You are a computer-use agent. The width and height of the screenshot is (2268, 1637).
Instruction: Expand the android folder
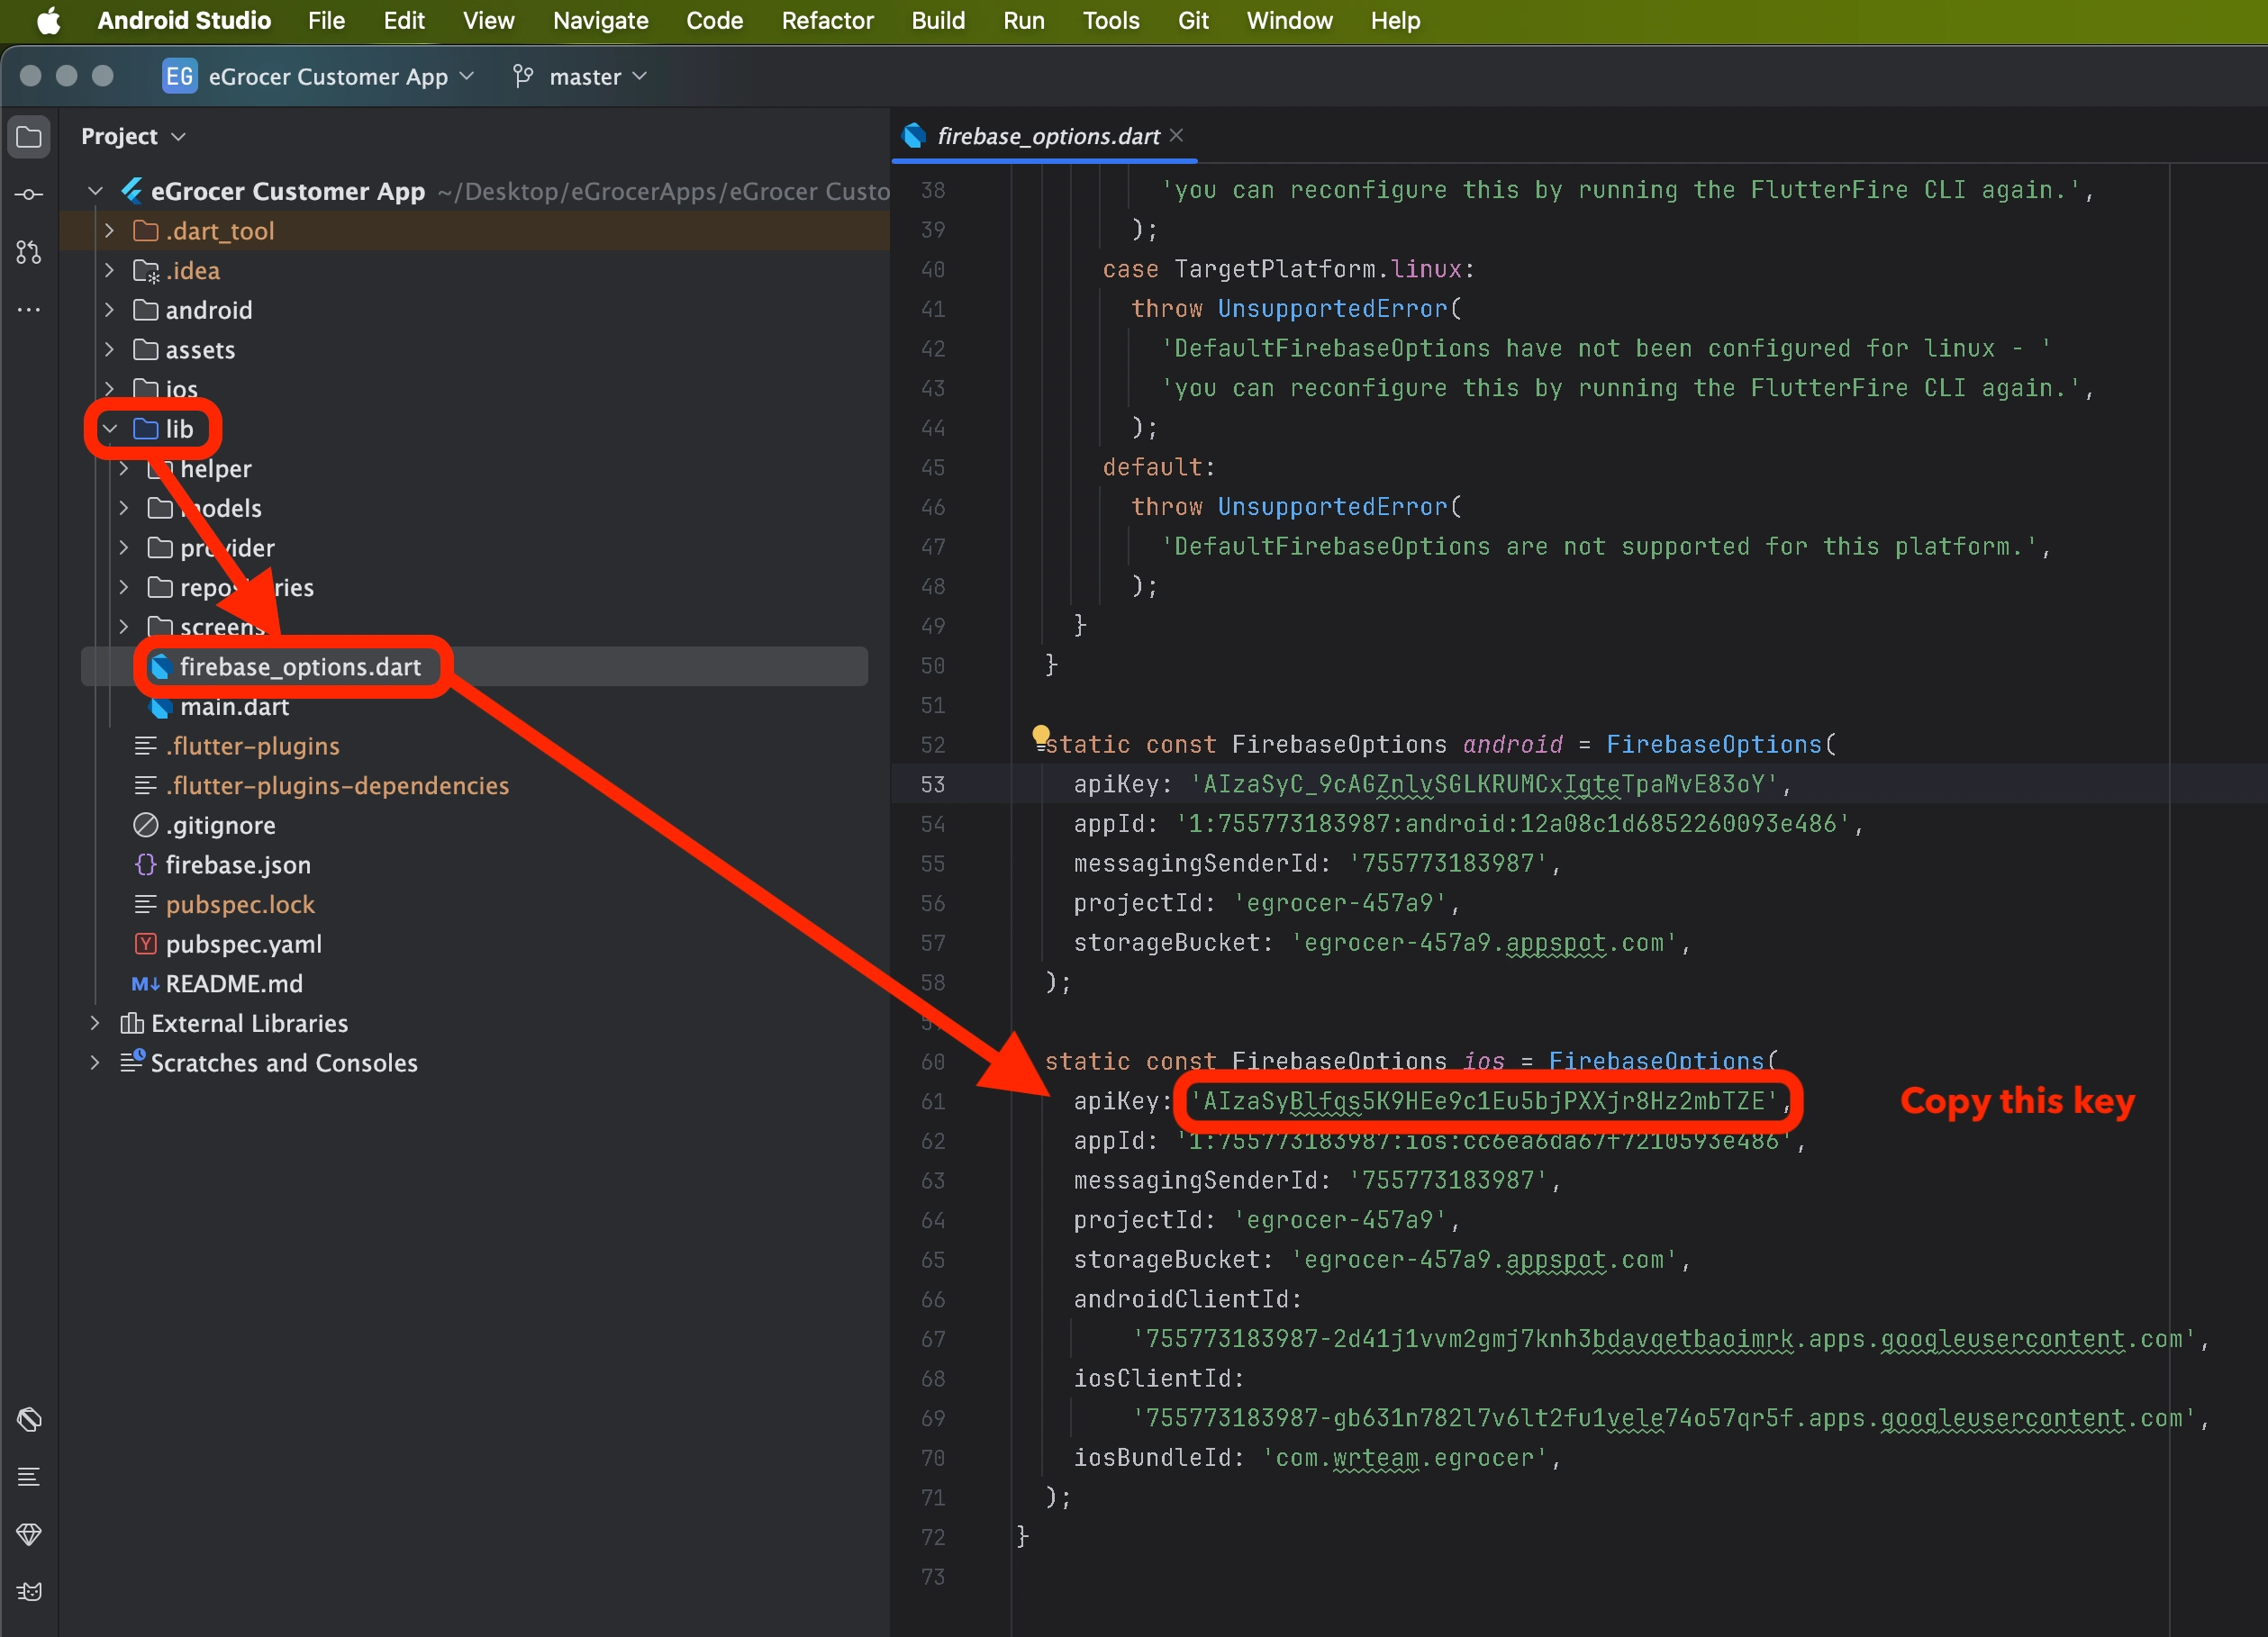109,310
